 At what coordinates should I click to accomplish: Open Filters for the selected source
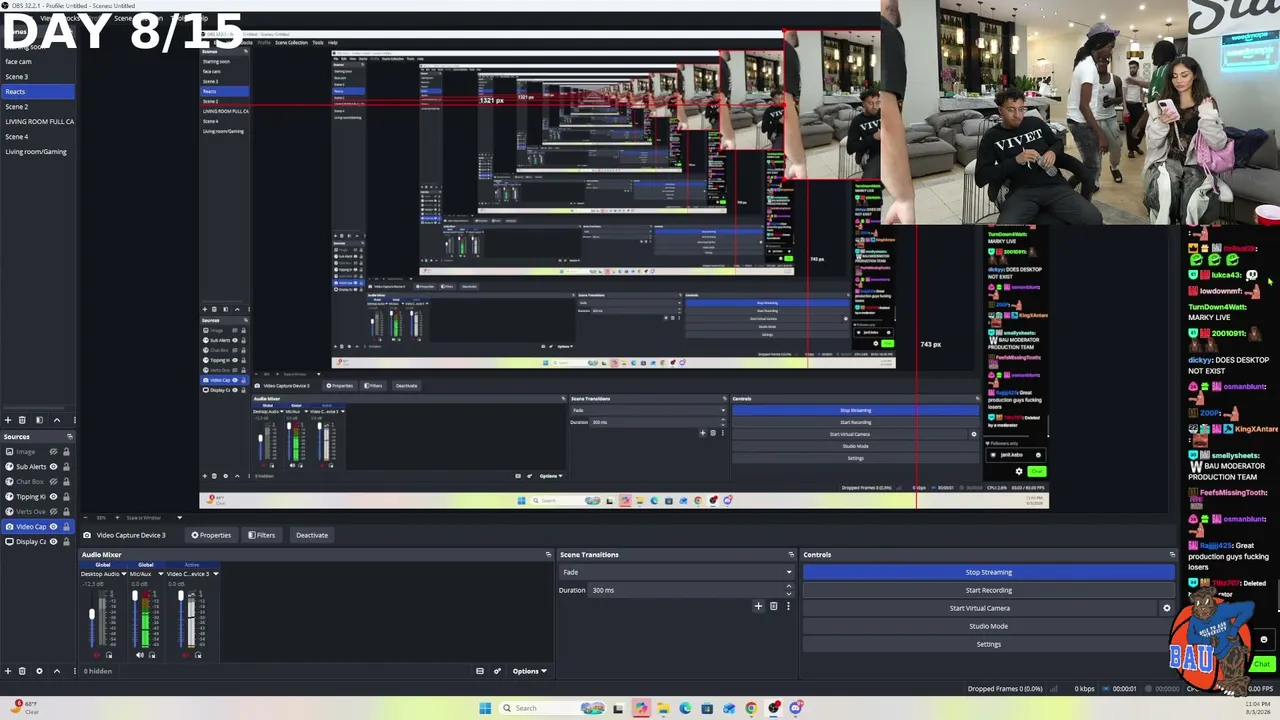pos(261,535)
